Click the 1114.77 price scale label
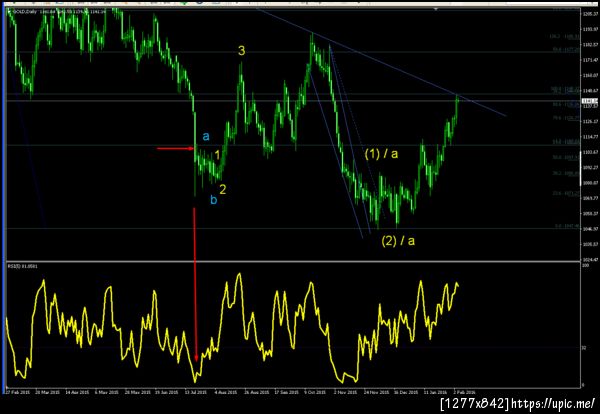This screenshot has height=414, width=600. (590, 137)
